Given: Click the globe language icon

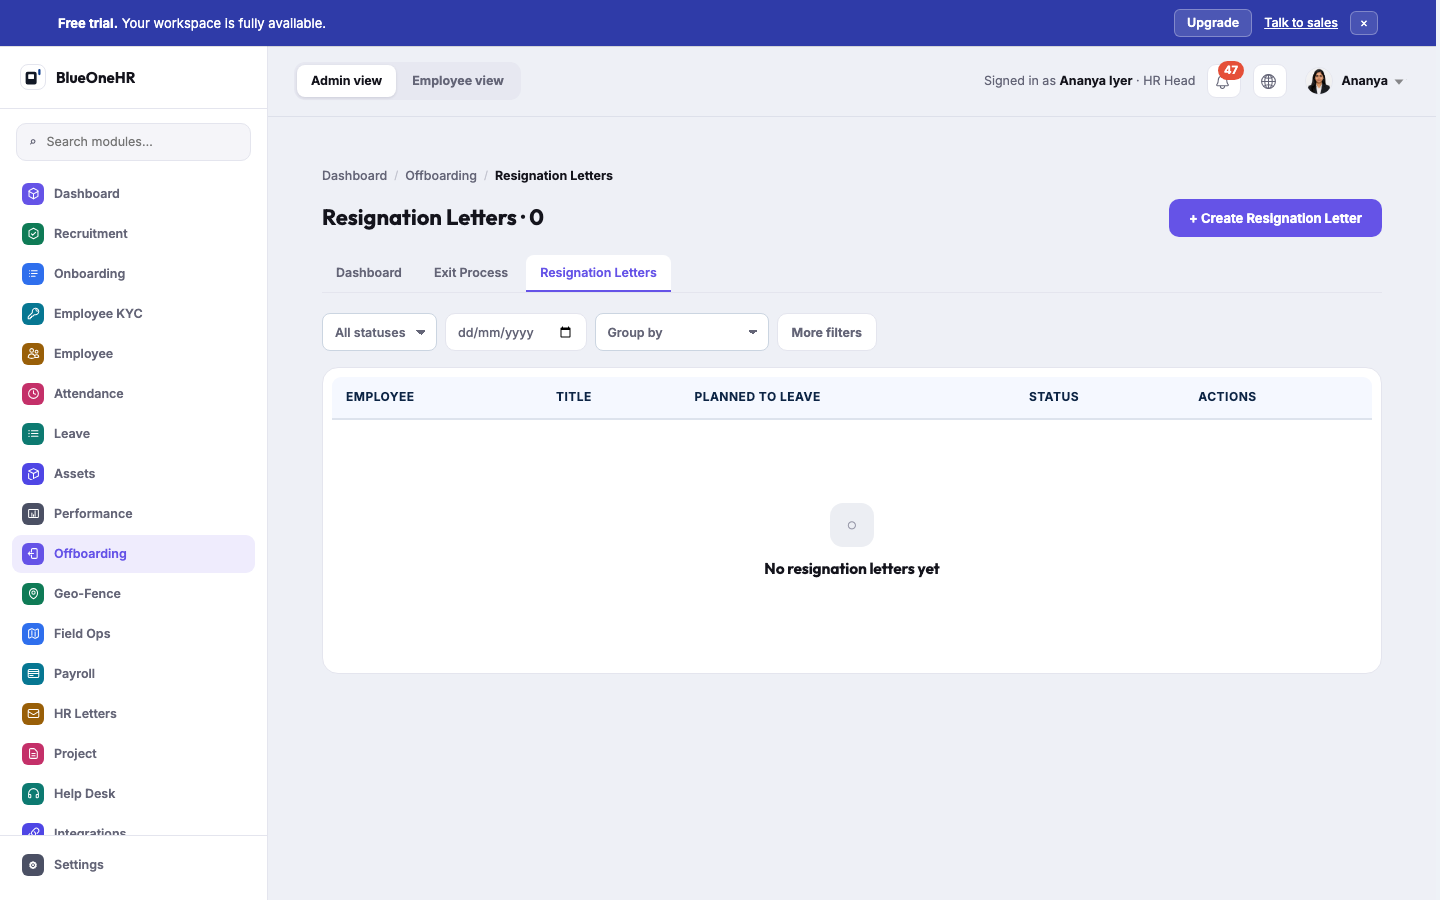Looking at the screenshot, I should pos(1269,81).
